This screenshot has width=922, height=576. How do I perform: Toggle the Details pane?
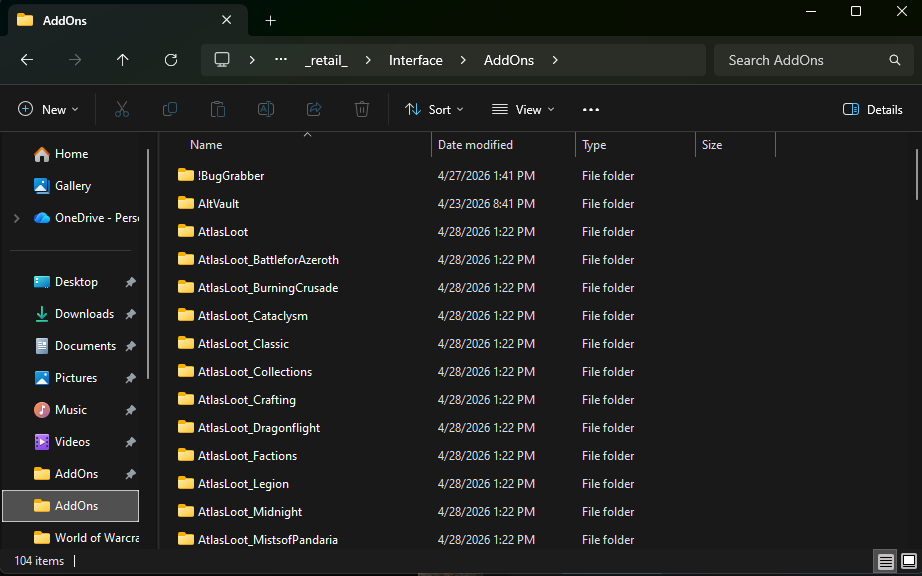click(873, 110)
